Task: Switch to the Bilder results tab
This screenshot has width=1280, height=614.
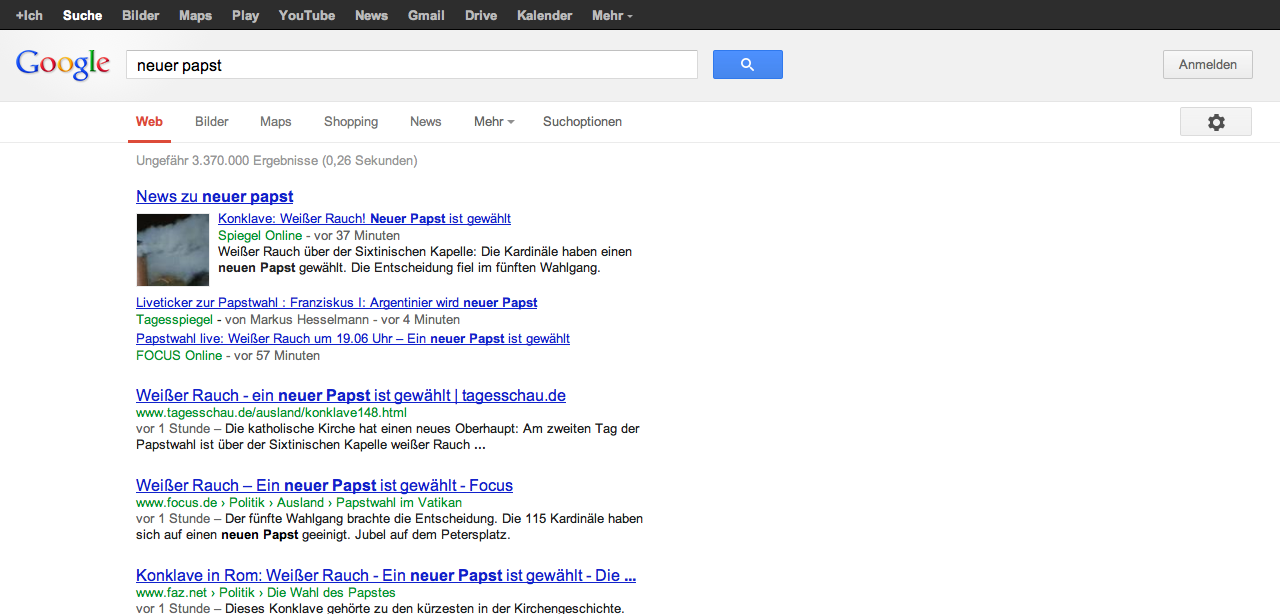Action: point(212,122)
